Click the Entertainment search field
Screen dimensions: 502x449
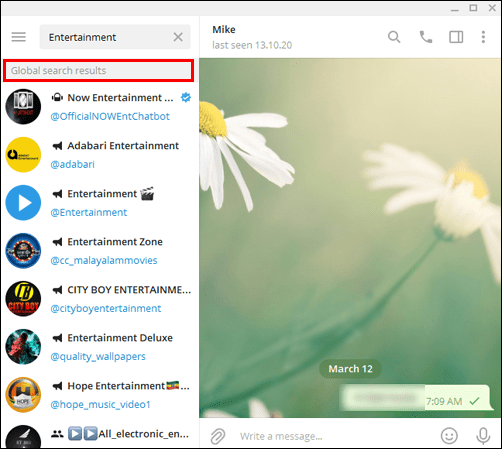pos(115,37)
